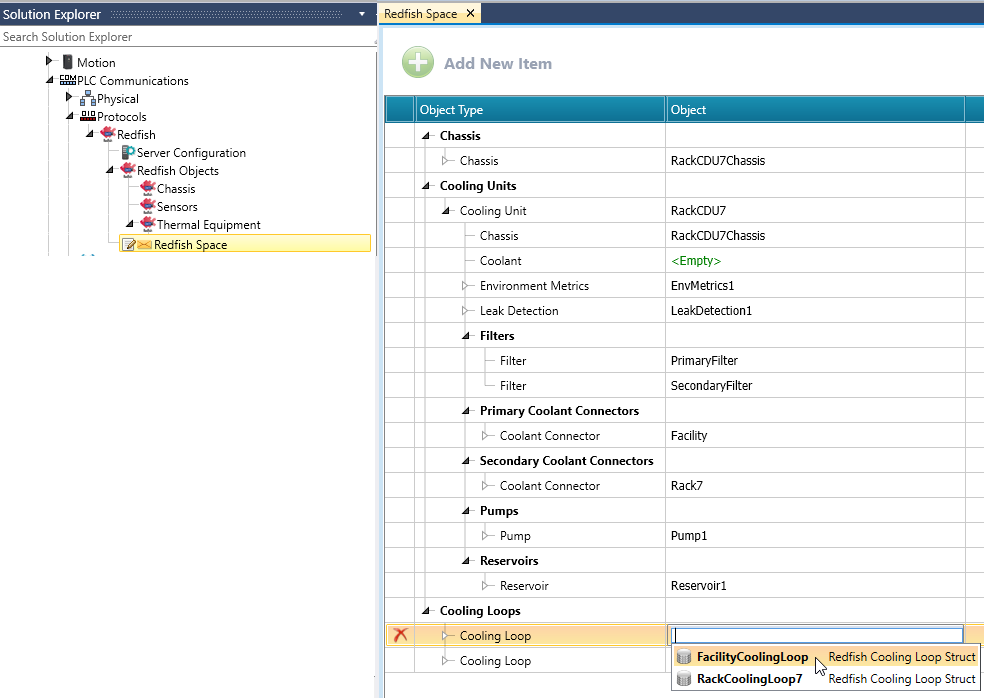Screen dimensions: 984x698
Task: Click the Thermal Equipment Redfish icon
Action: point(147,225)
